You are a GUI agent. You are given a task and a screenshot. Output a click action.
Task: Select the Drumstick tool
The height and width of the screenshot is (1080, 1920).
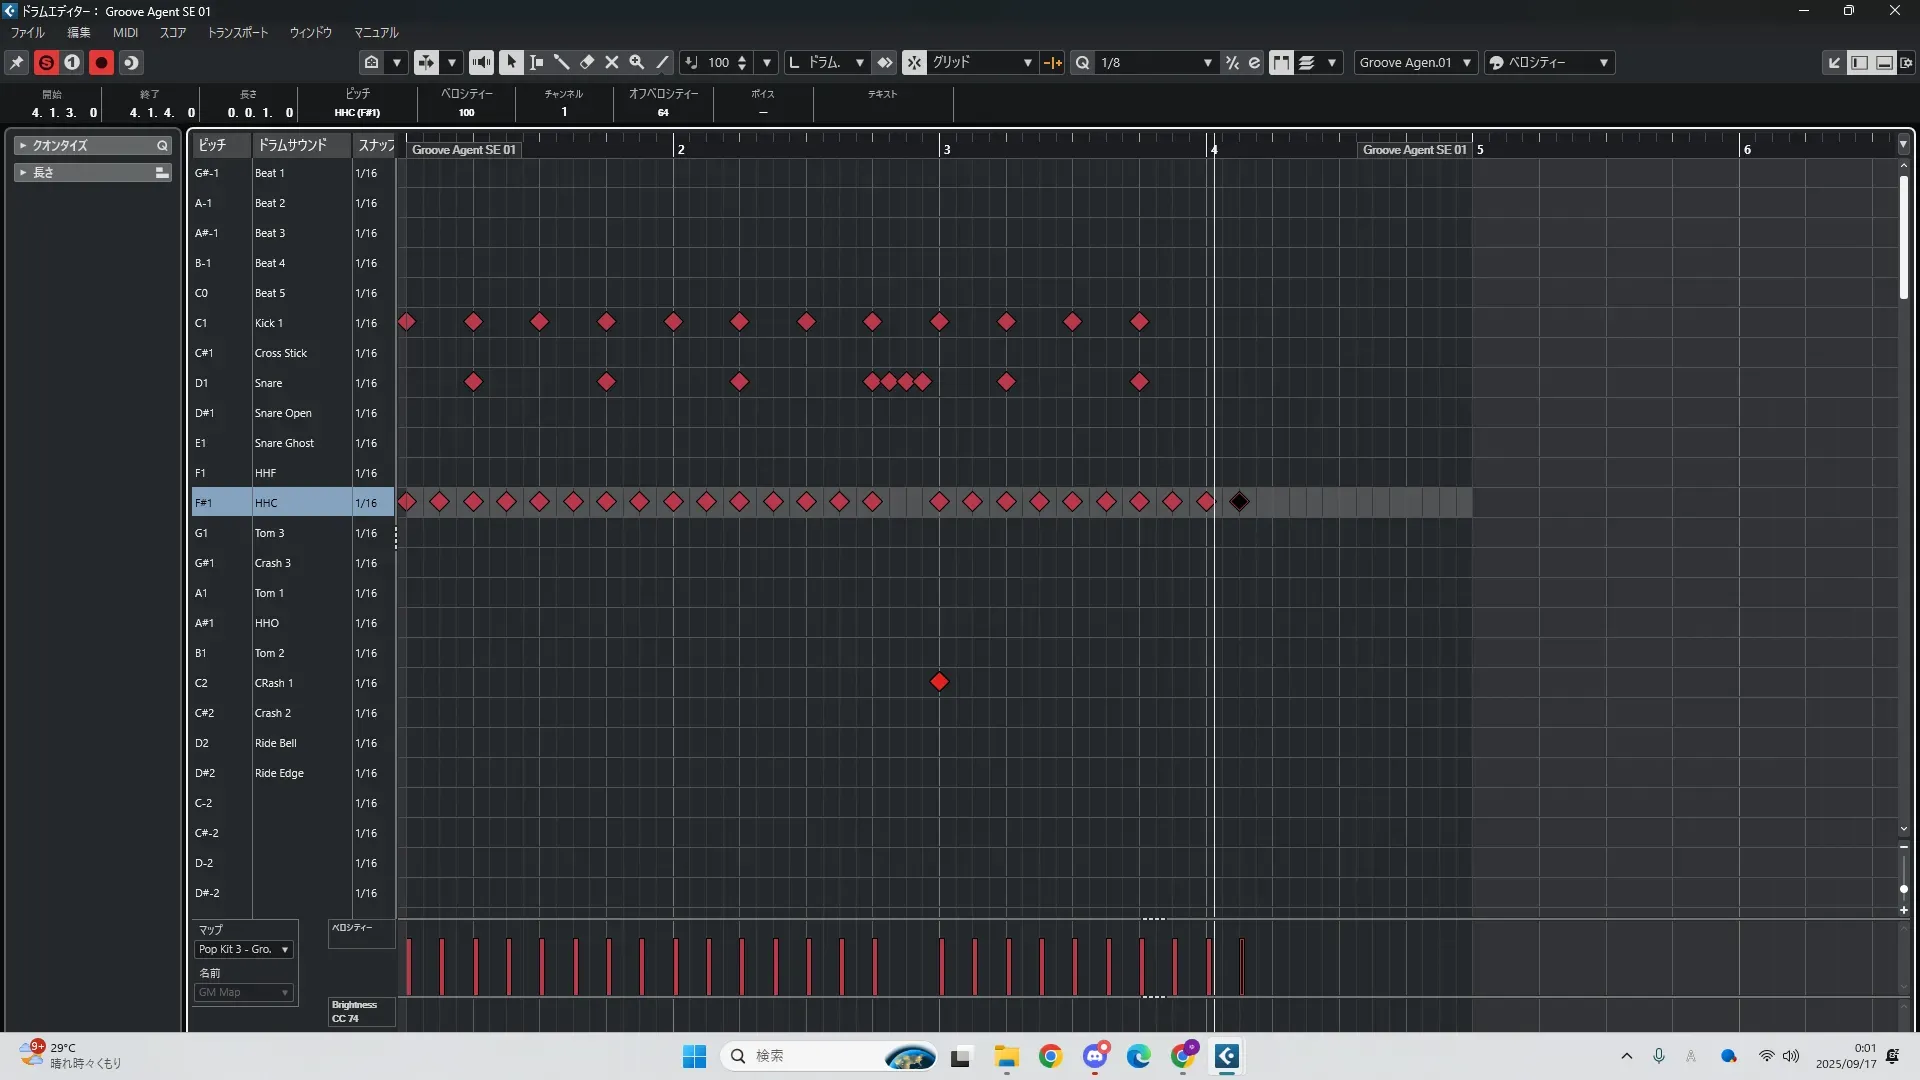click(x=562, y=62)
